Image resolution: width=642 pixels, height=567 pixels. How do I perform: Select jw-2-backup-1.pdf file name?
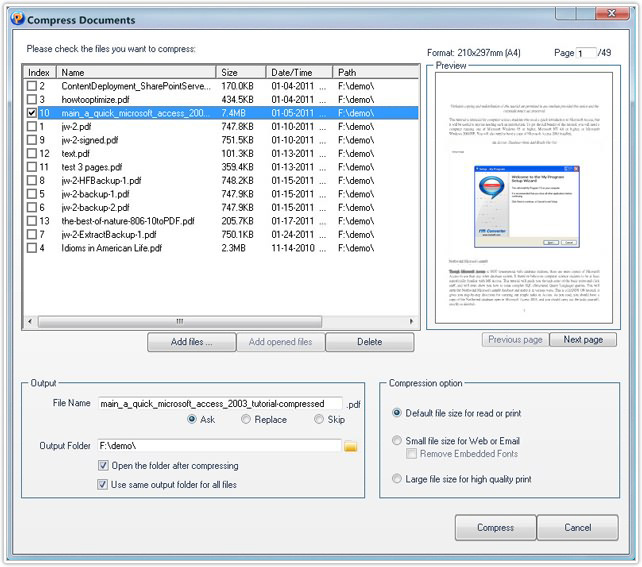(95, 194)
